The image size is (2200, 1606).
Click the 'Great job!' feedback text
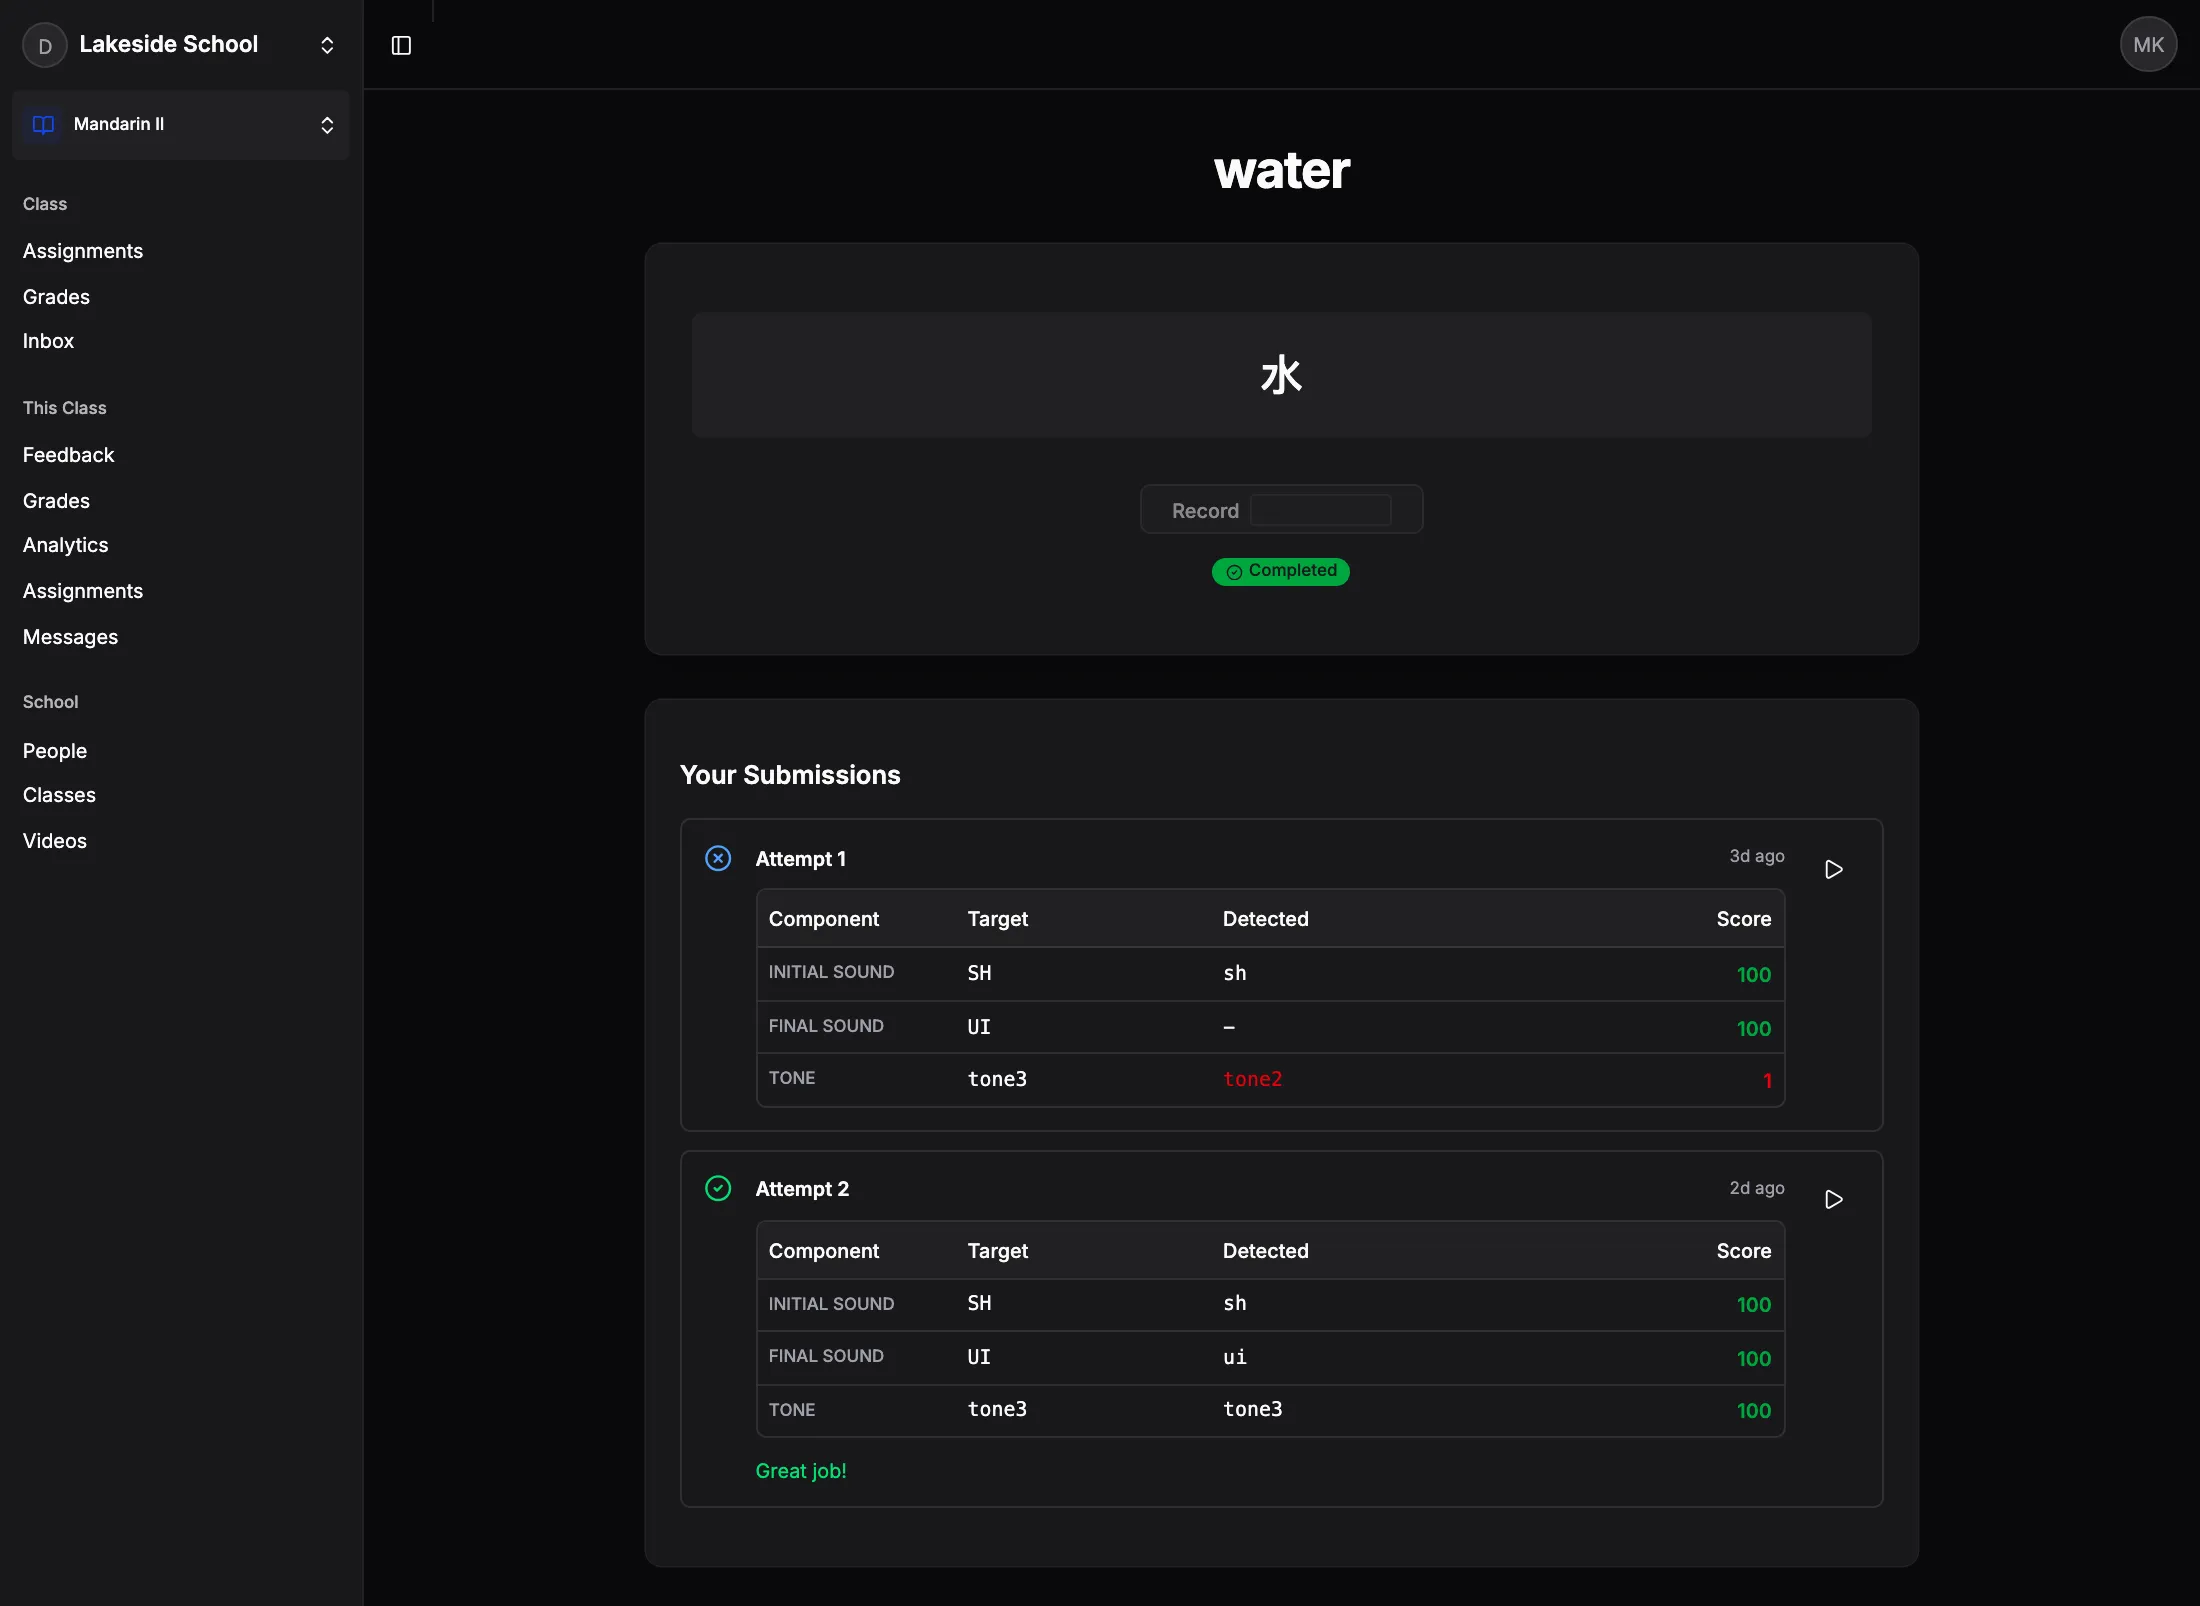(800, 1471)
